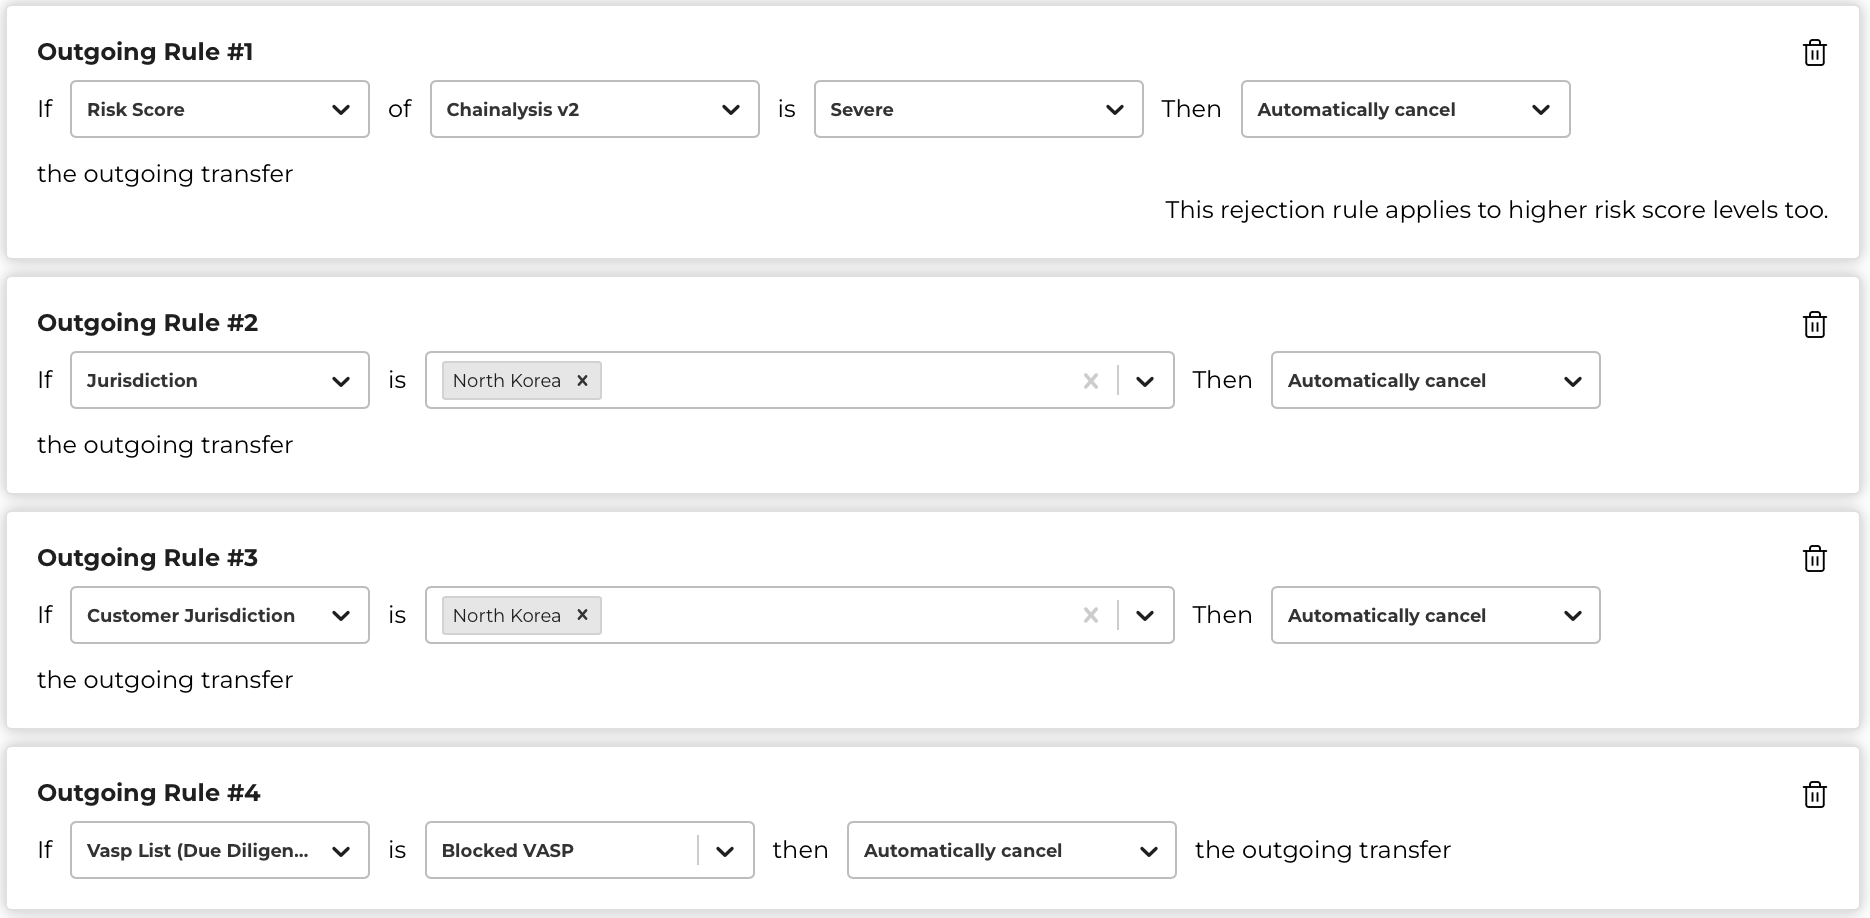Delete Outgoing Rule #1 with trash icon

pos(1814,53)
